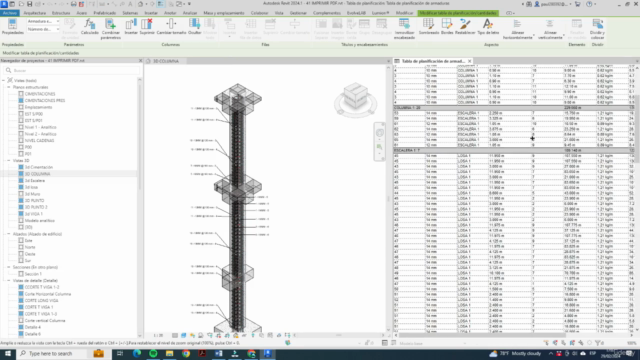Click Windows Start button
This screenshot has width=640, height=360.
(x=8, y=353)
